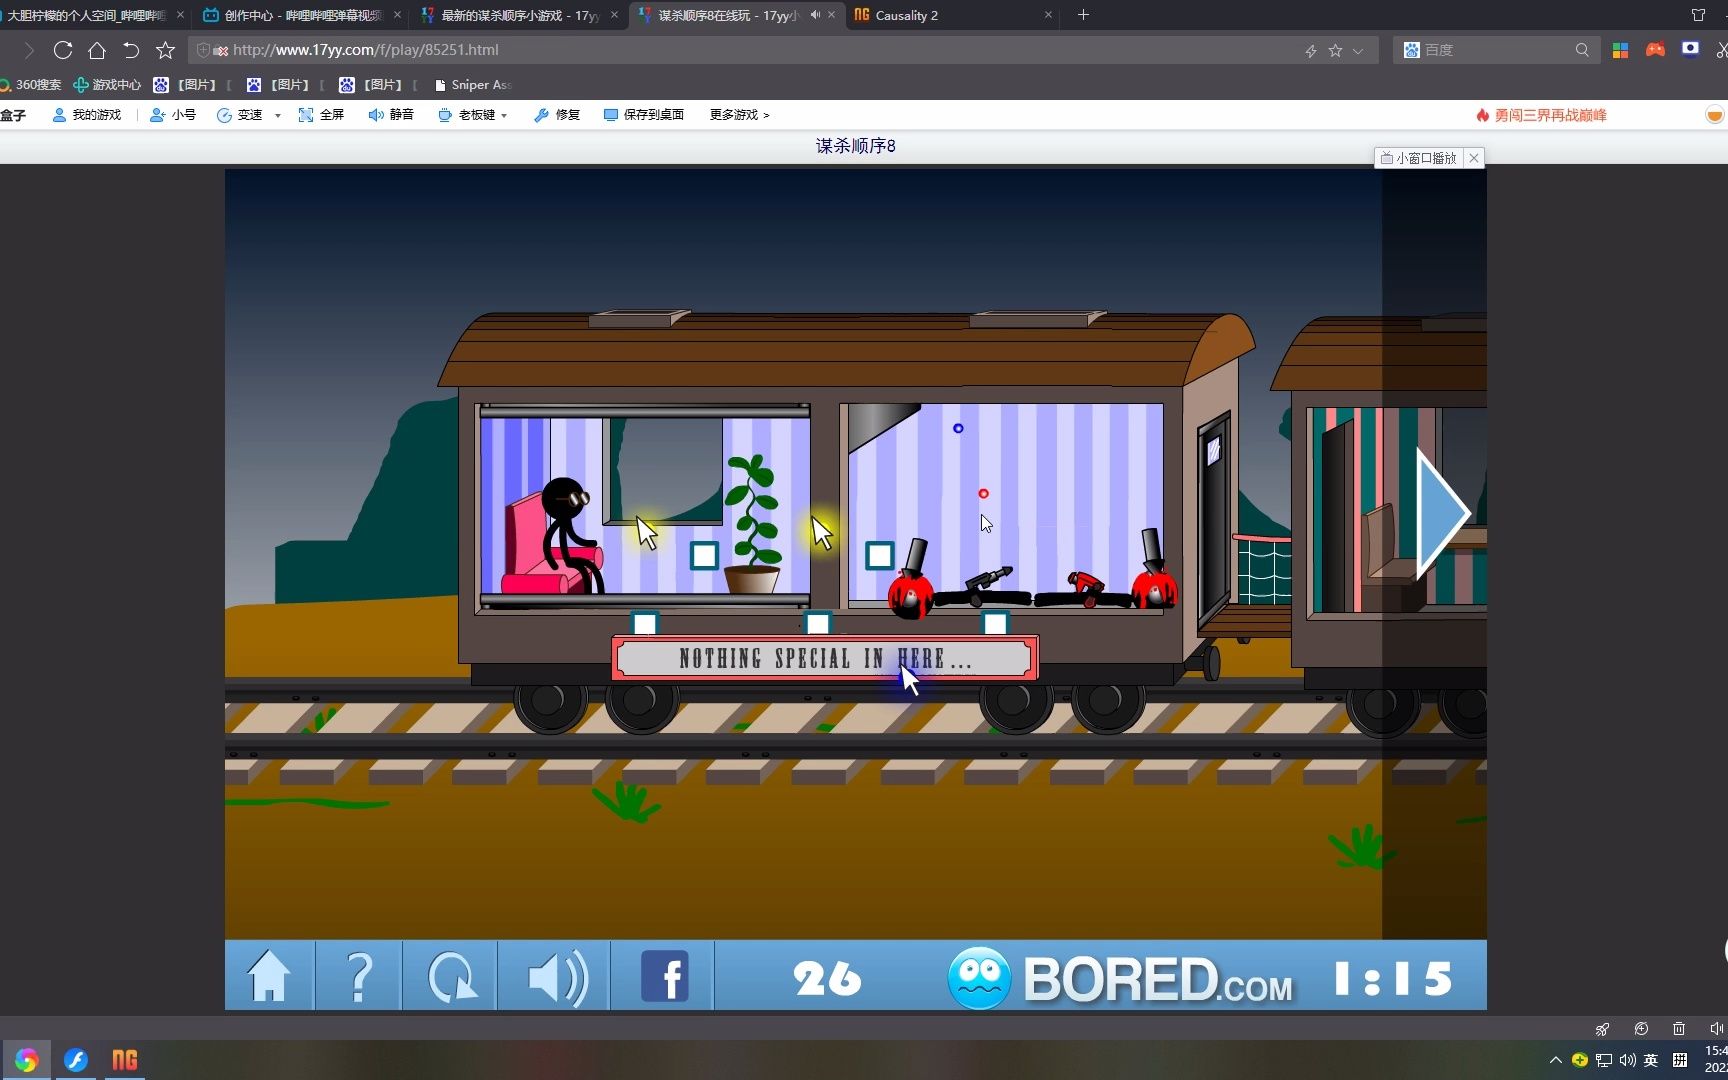The image size is (1728, 1080).
Task: Click the lightning speed-mode icon in address bar
Action: (1310, 51)
